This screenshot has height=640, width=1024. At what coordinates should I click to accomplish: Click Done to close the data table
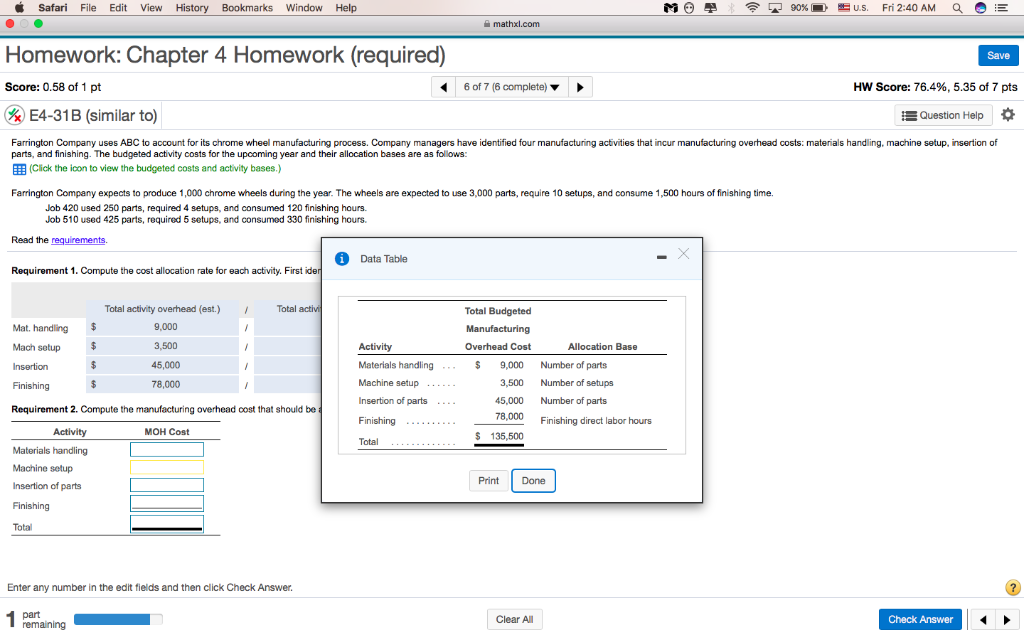point(533,480)
